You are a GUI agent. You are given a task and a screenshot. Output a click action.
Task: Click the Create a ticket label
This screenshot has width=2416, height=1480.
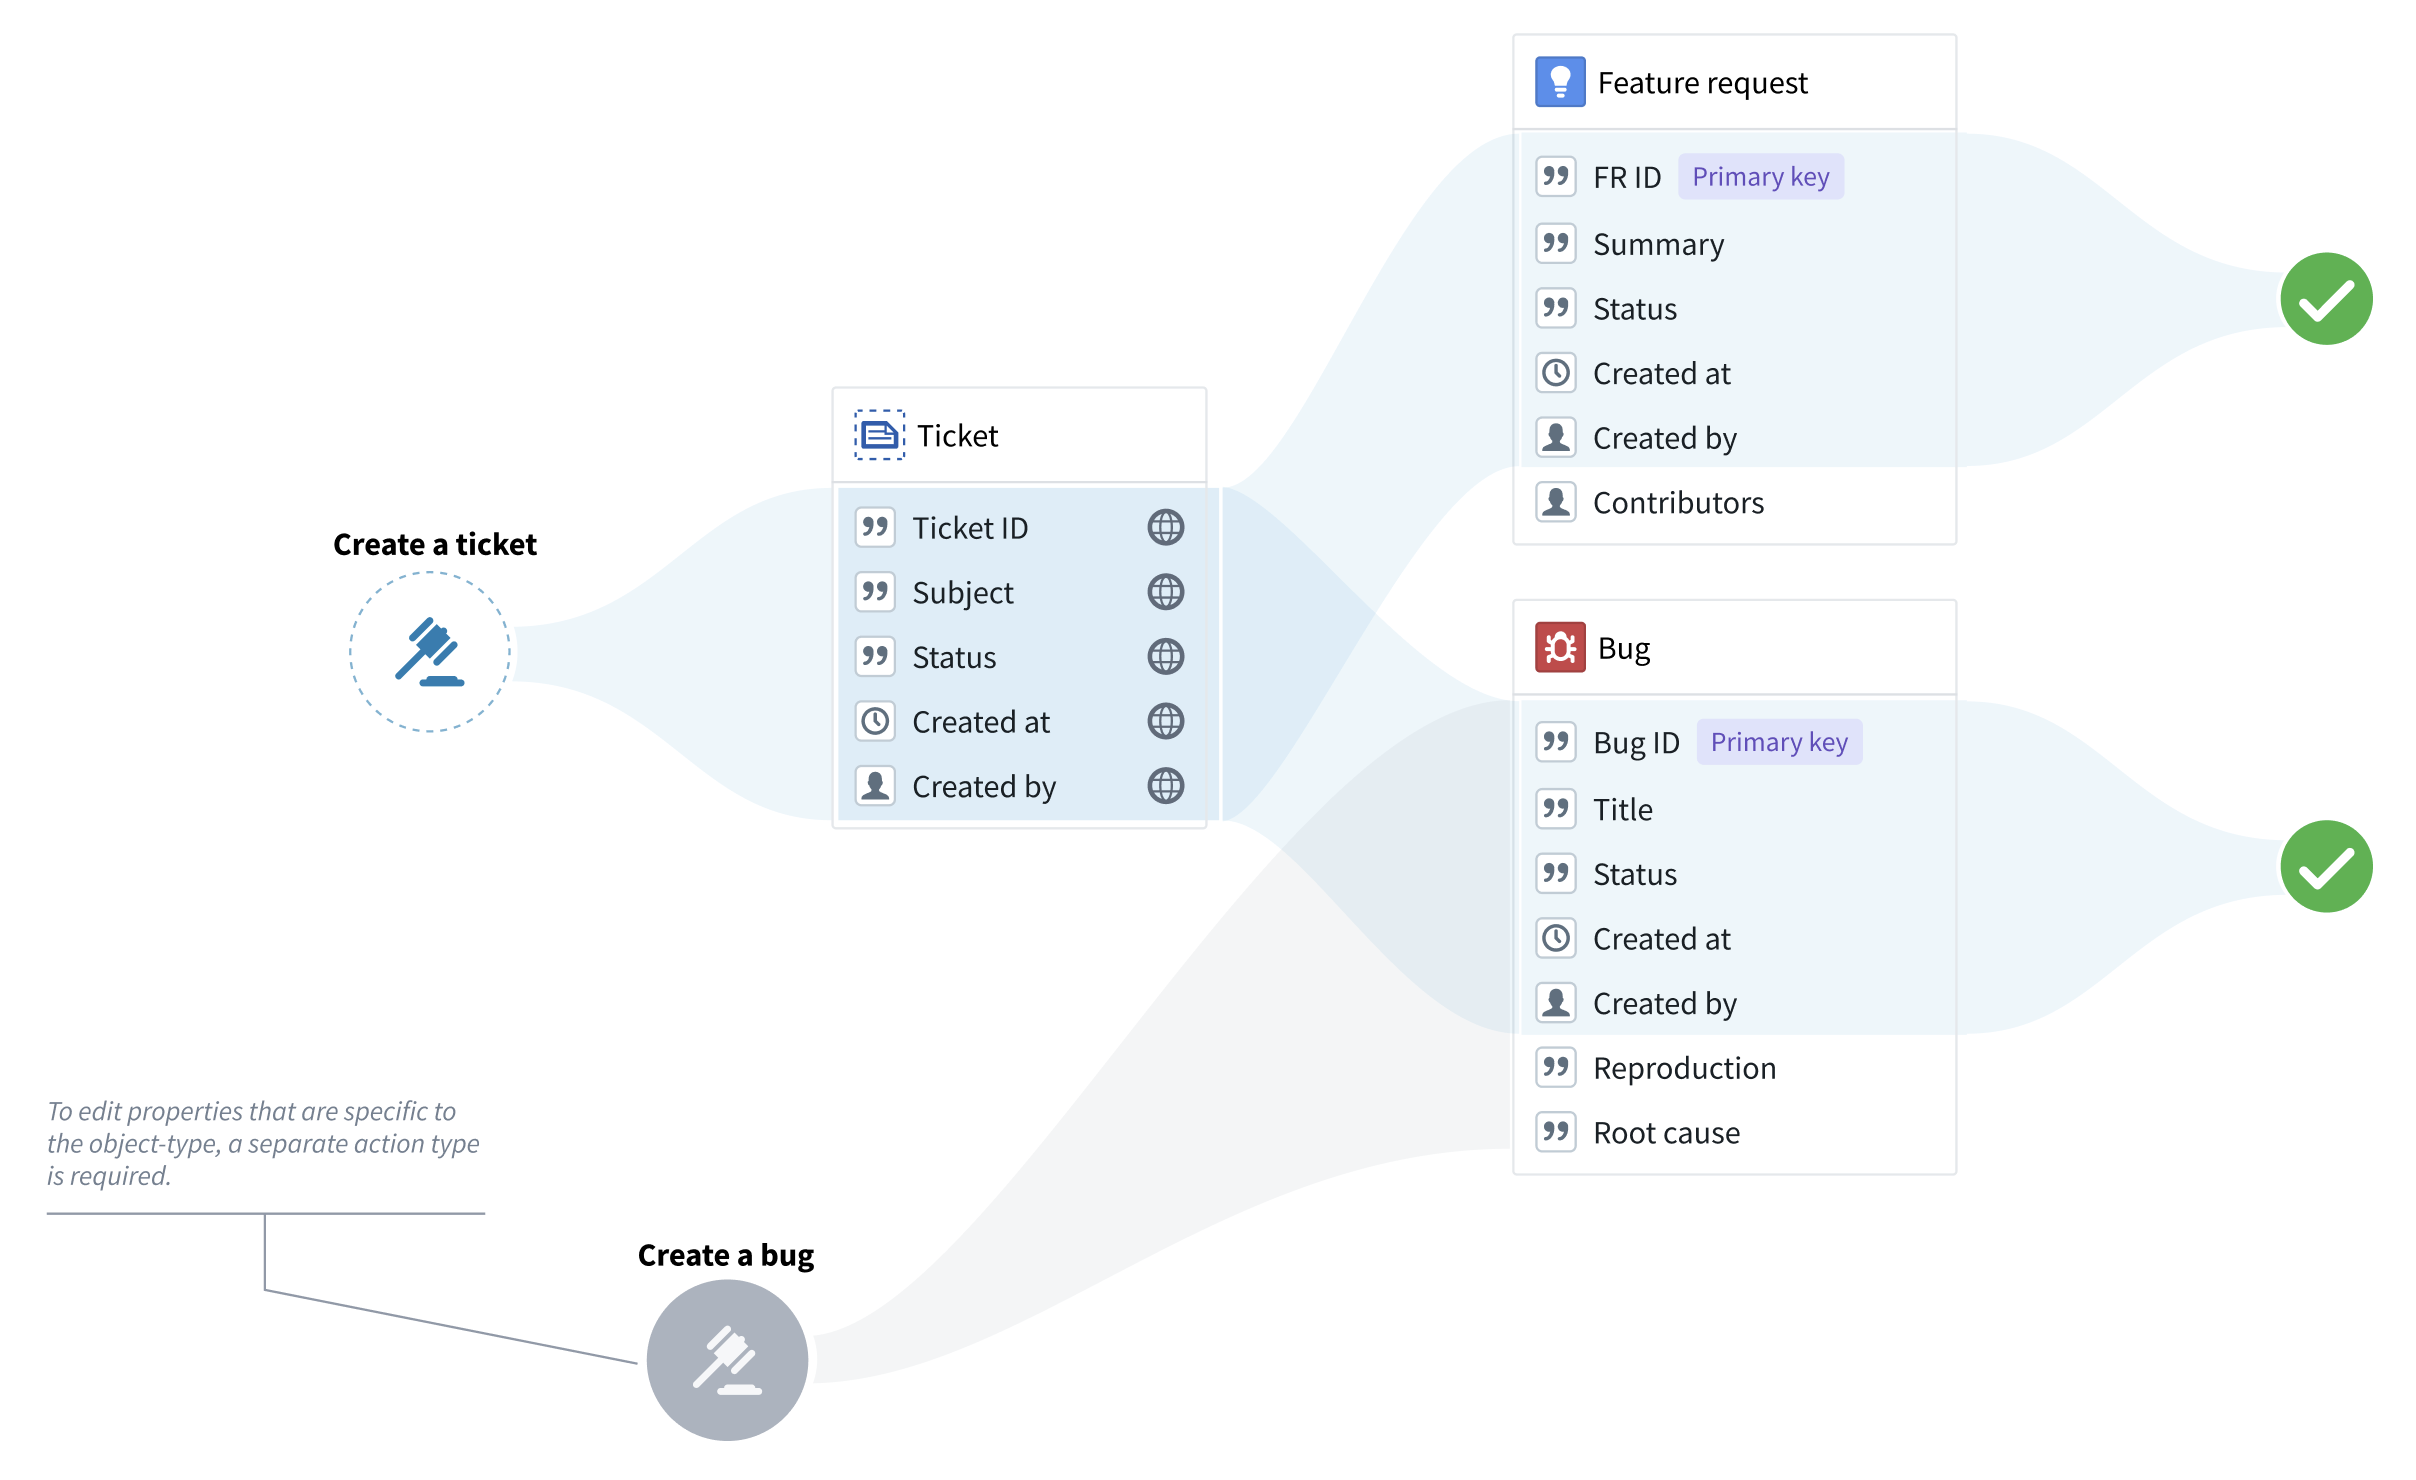click(x=435, y=544)
